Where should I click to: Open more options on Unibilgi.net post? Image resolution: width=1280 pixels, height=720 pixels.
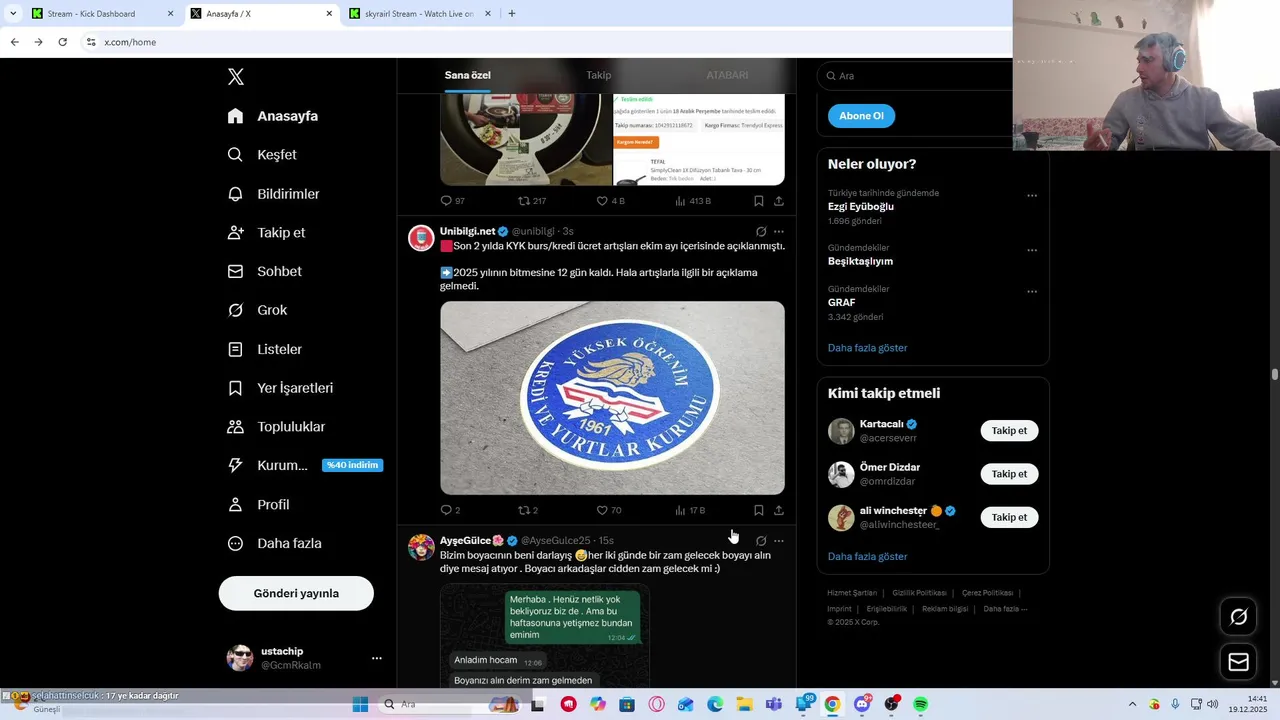tap(779, 232)
